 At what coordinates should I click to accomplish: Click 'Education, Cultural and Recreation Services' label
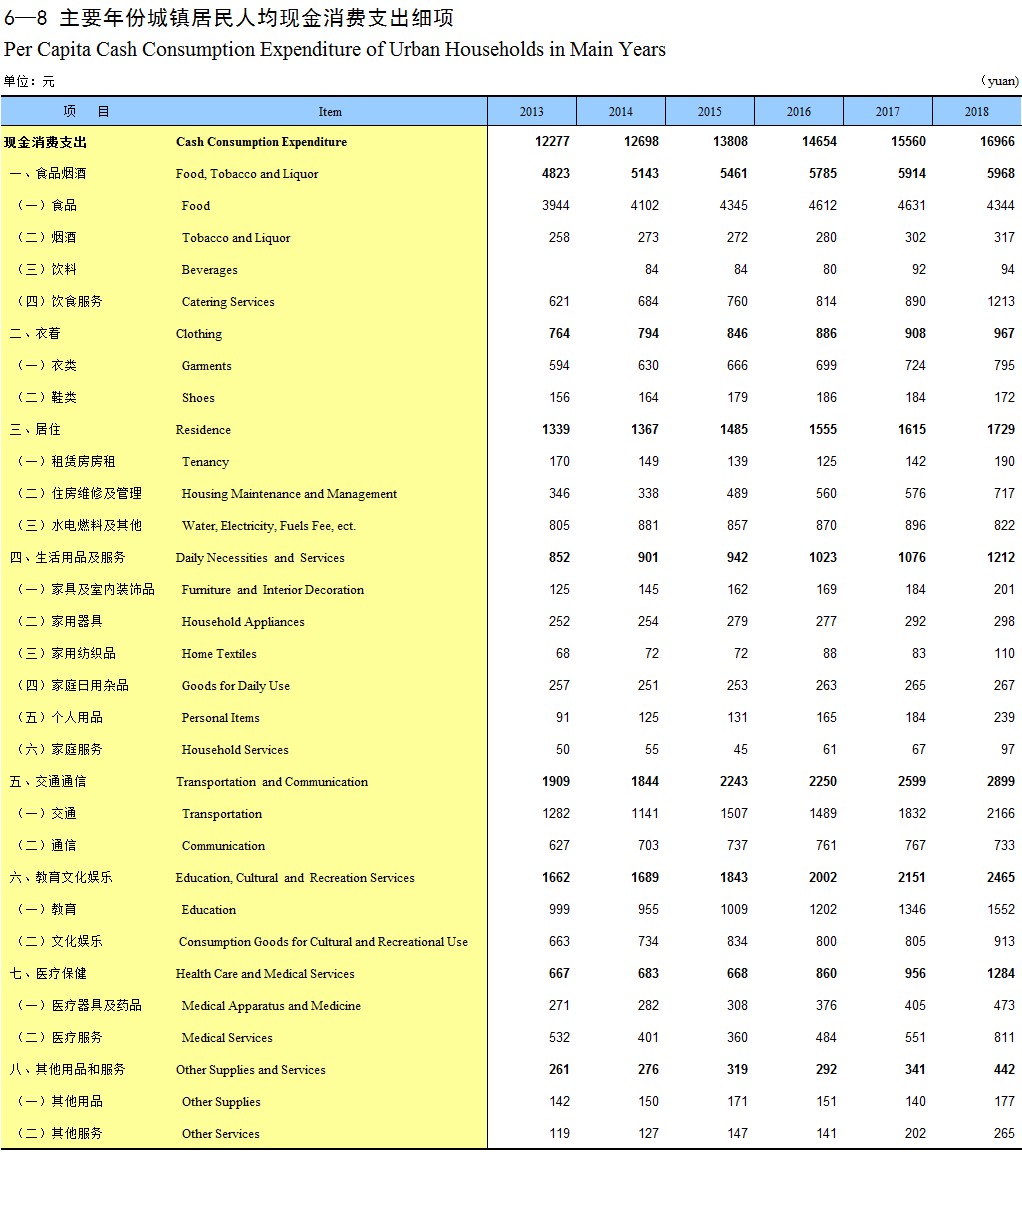[x=295, y=878]
